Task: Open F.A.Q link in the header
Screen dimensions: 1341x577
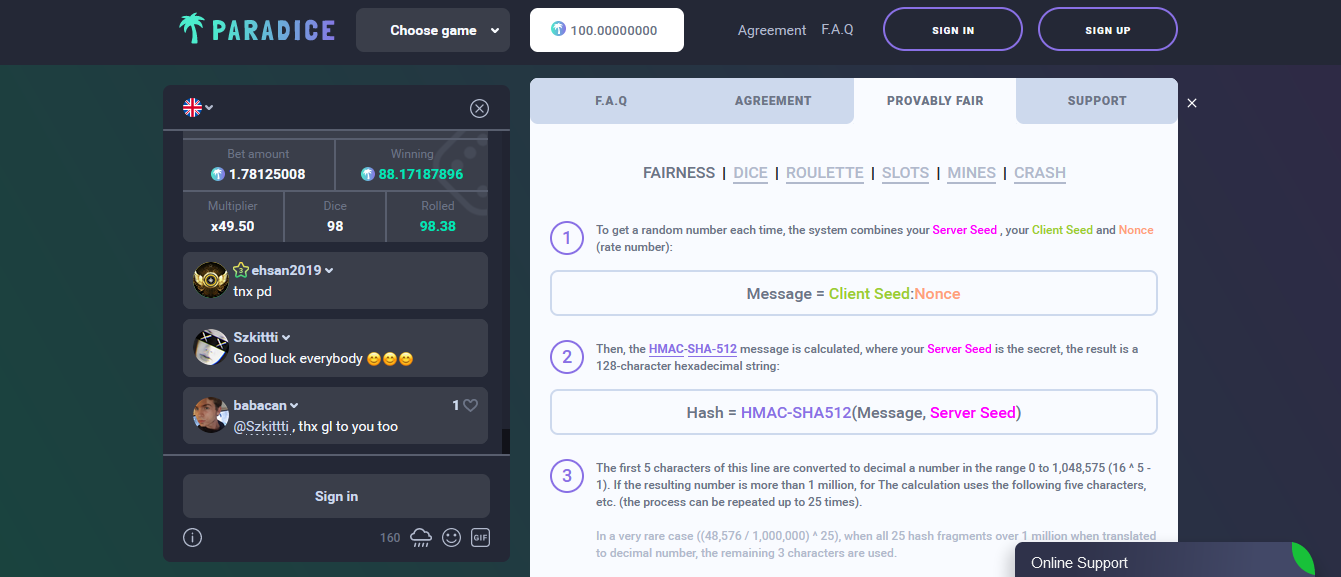Action: (x=838, y=30)
